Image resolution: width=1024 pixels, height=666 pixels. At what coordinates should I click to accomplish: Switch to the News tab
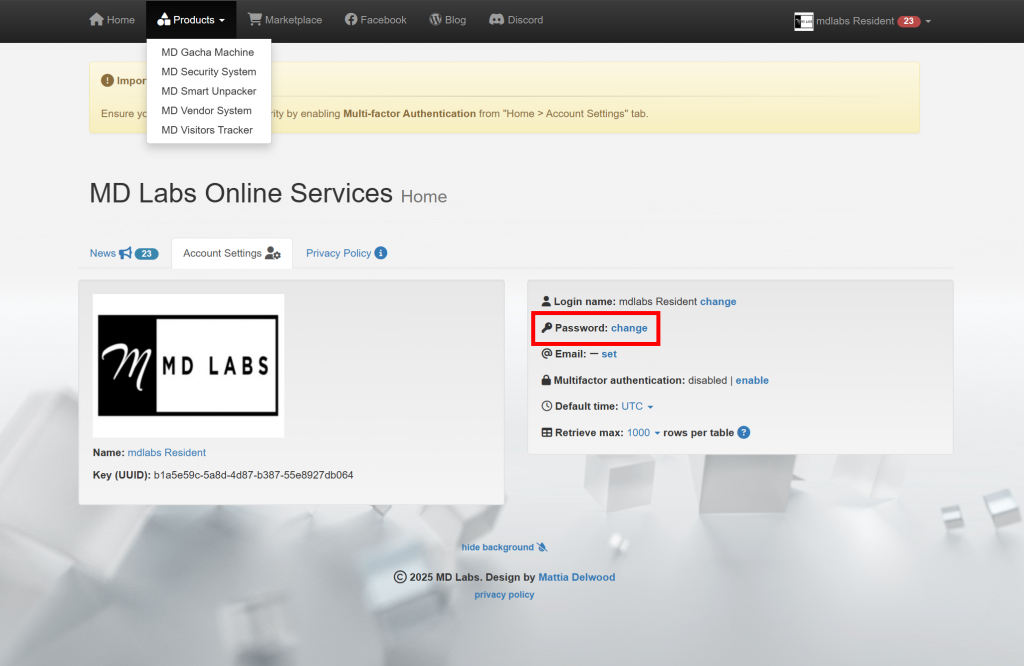tap(103, 253)
